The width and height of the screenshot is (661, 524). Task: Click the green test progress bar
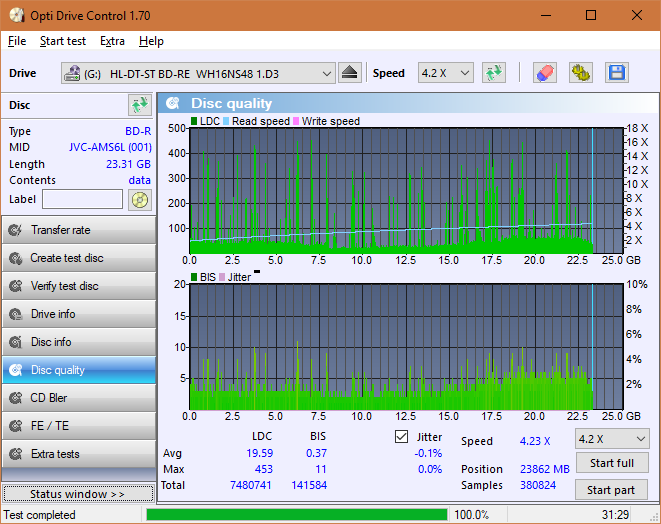tap(297, 515)
